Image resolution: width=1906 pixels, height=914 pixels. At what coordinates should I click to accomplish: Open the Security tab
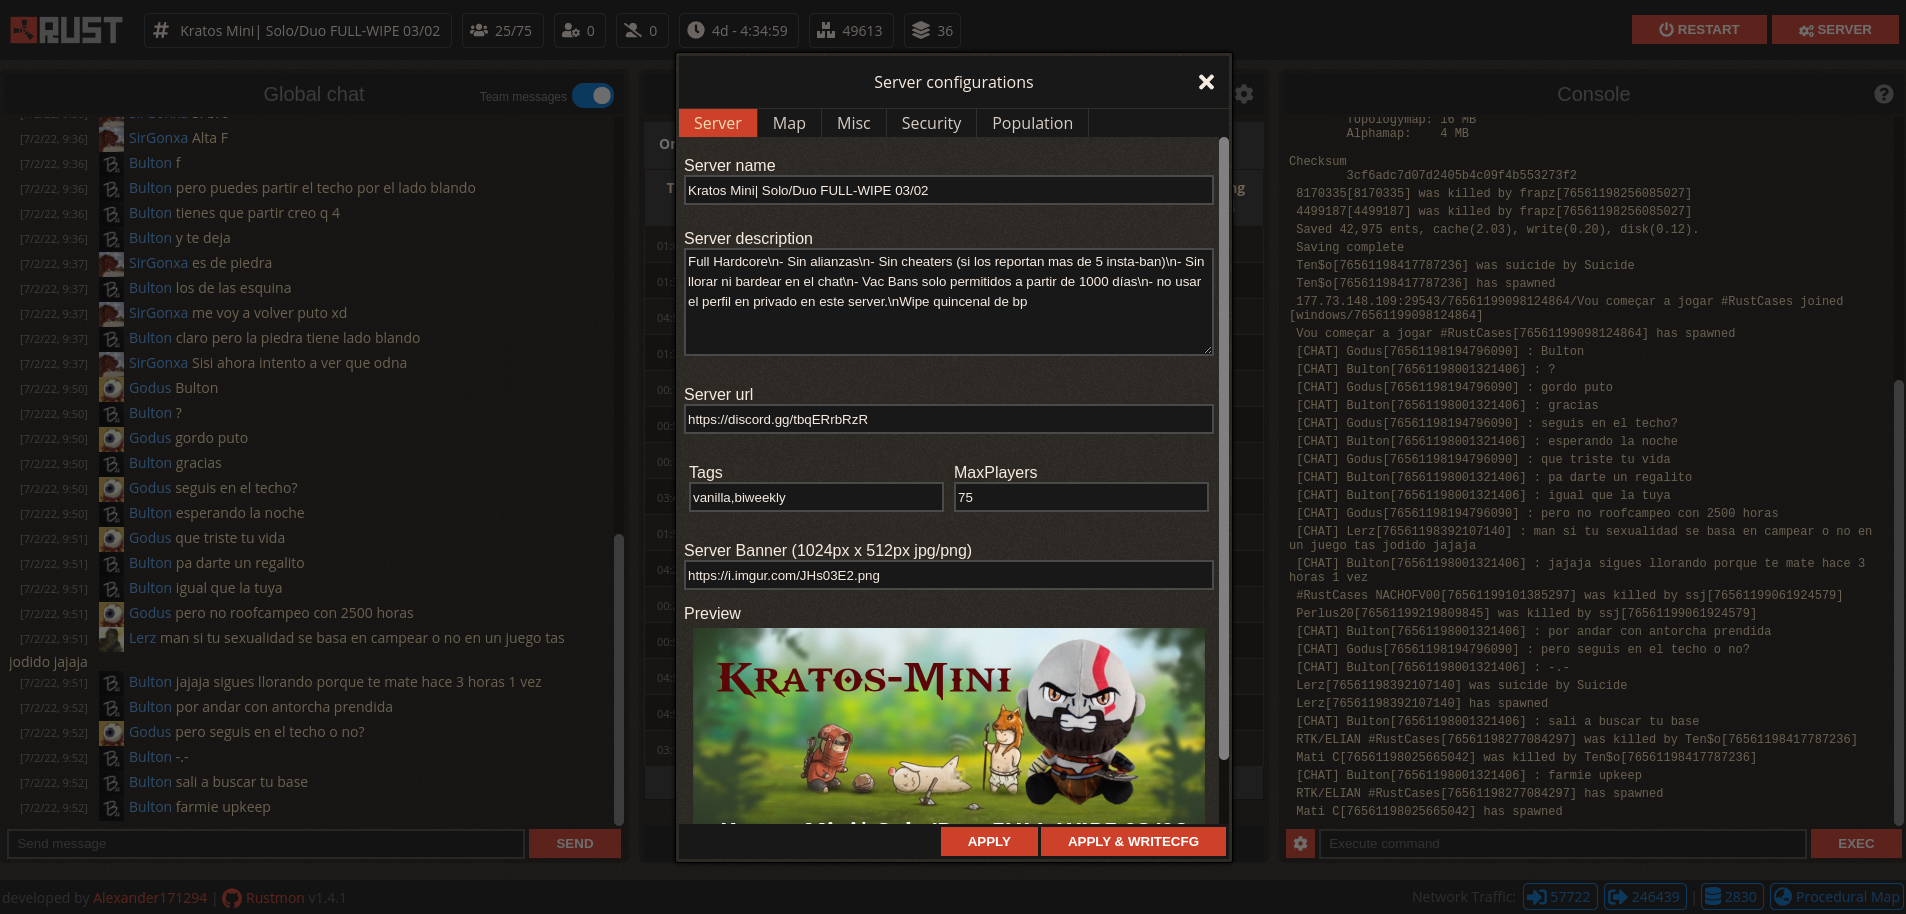pyautogui.click(x=931, y=123)
